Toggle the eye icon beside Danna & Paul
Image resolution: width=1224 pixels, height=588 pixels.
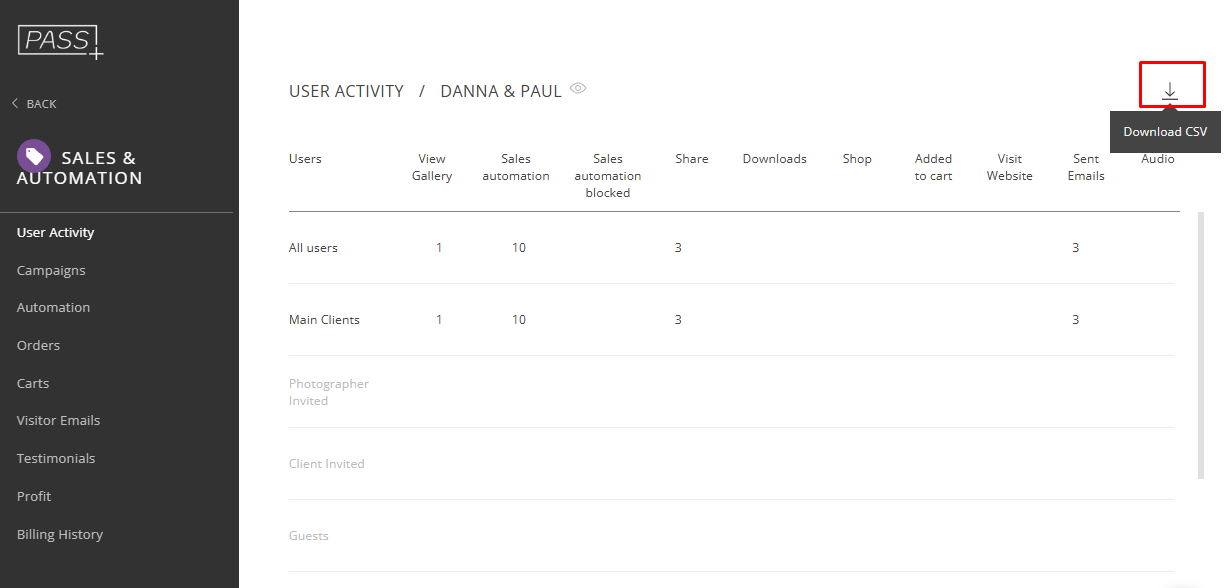tap(578, 88)
